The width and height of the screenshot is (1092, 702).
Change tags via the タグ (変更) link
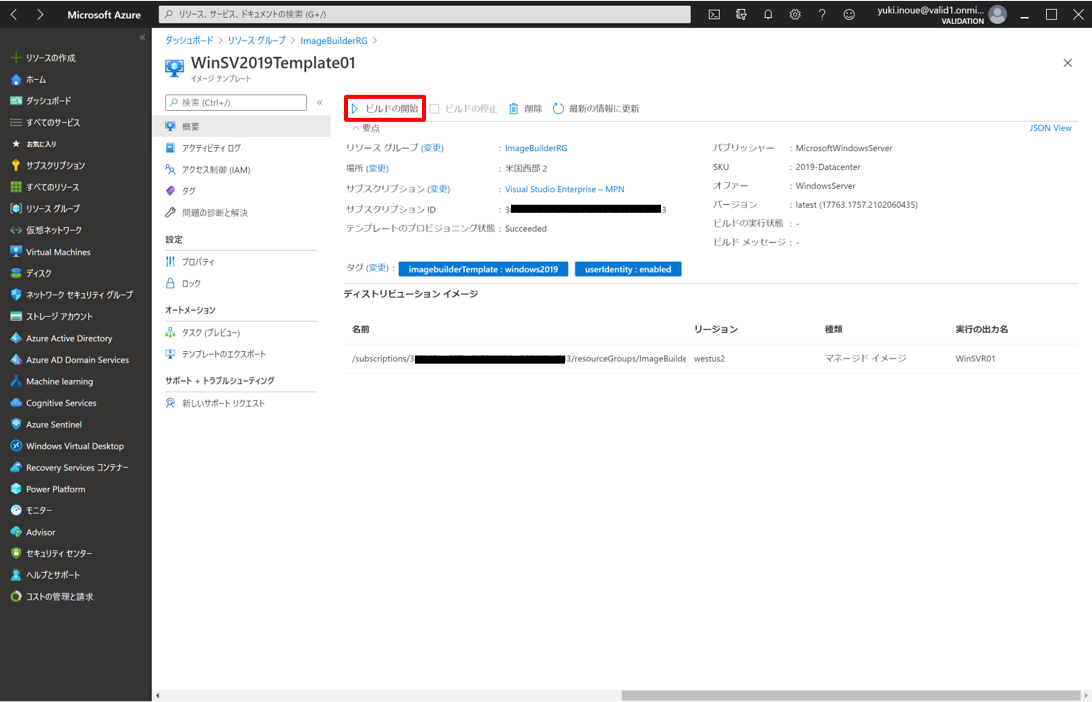coord(377,268)
